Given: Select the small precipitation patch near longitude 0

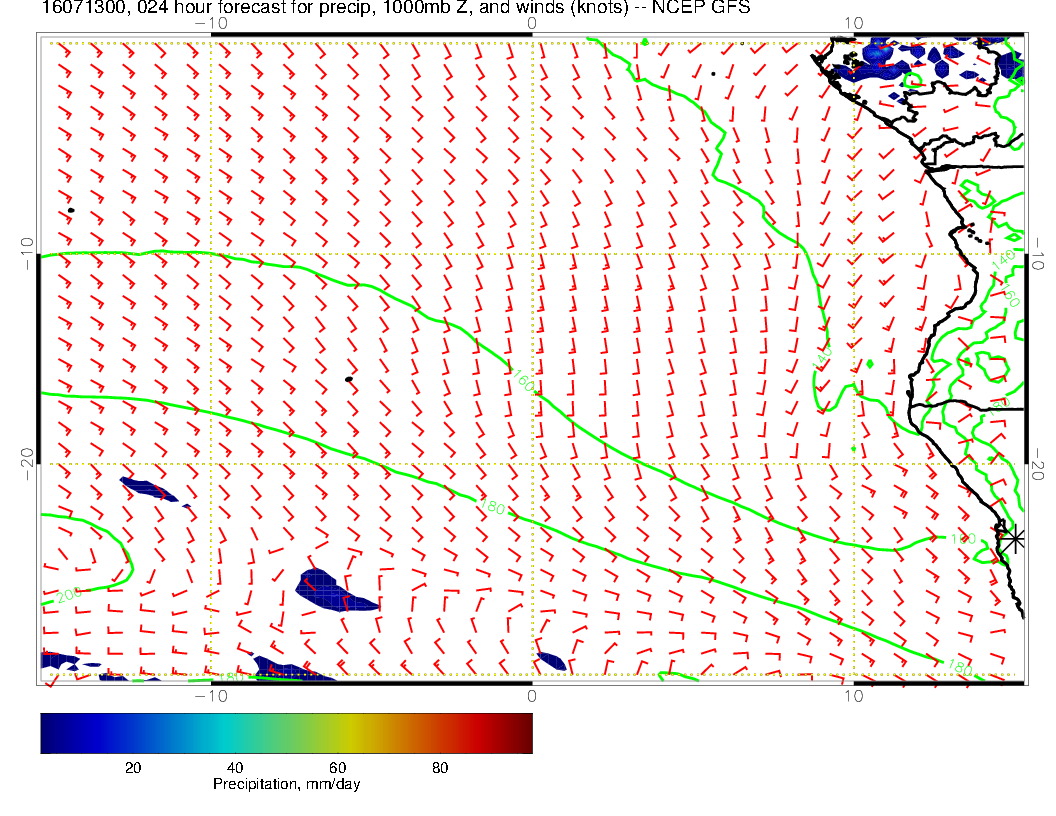Looking at the screenshot, I should click(x=551, y=660).
